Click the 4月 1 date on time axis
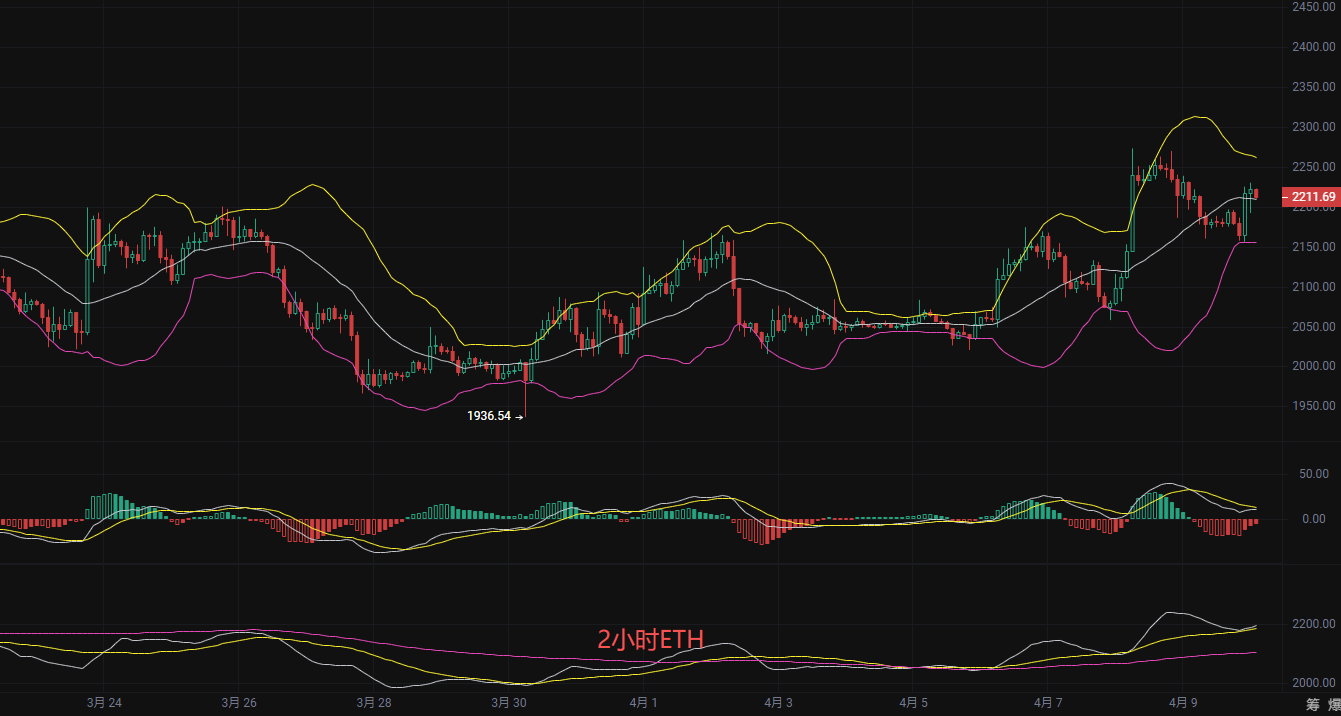1341x716 pixels. [642, 702]
